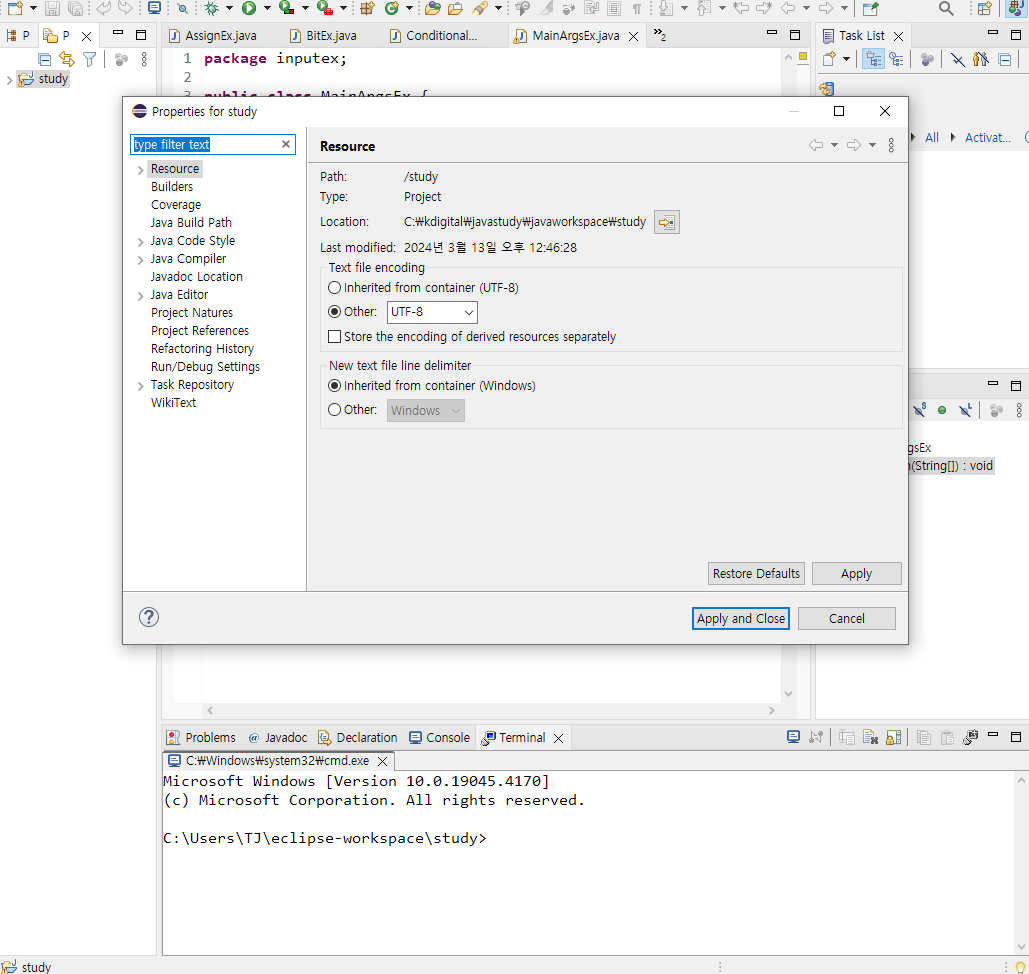1029x974 pixels.
Task: Select Inherited from container (UTF-8) radio
Action: coord(335,287)
